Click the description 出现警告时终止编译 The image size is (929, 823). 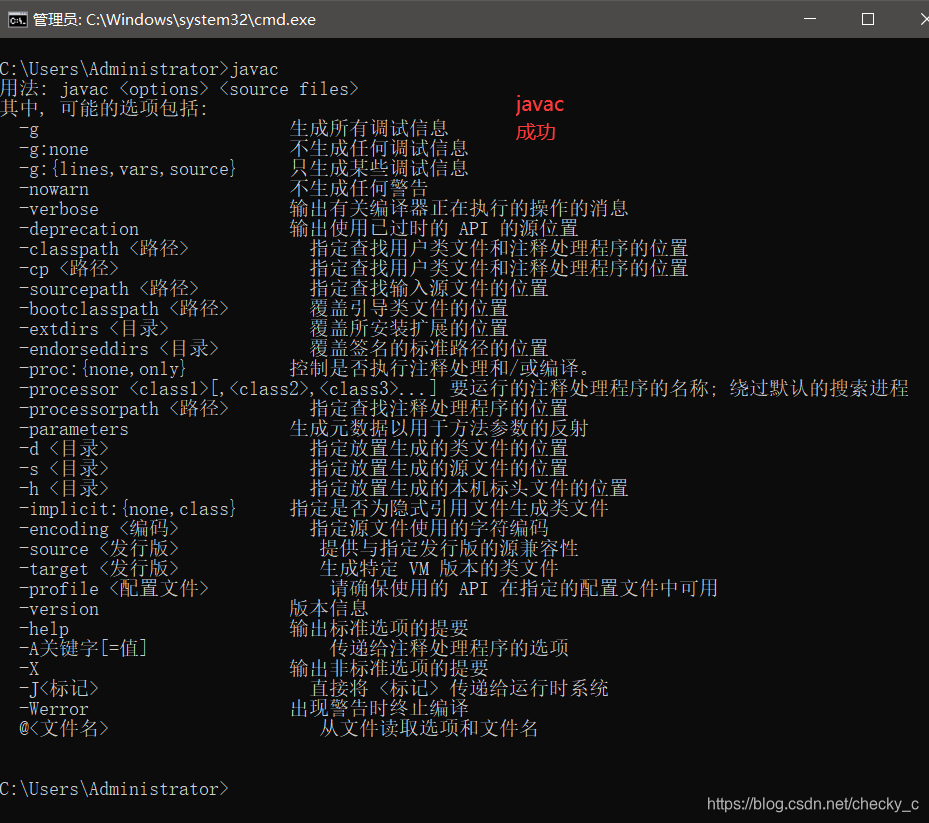click(x=379, y=709)
